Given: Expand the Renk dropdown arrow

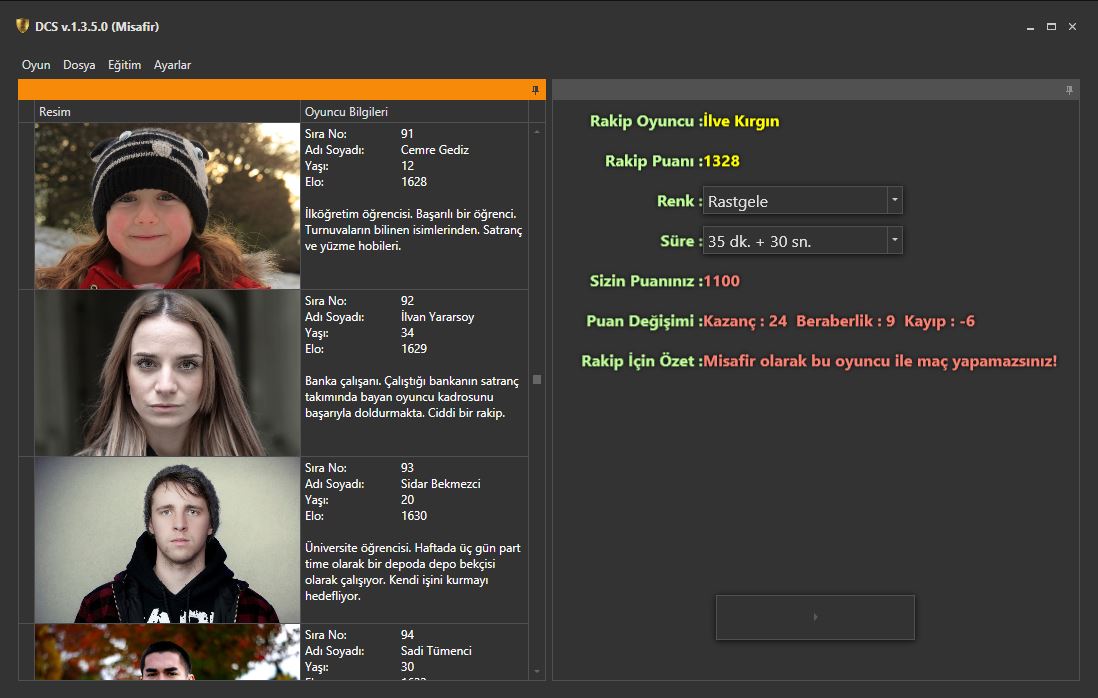Looking at the screenshot, I should pos(894,200).
